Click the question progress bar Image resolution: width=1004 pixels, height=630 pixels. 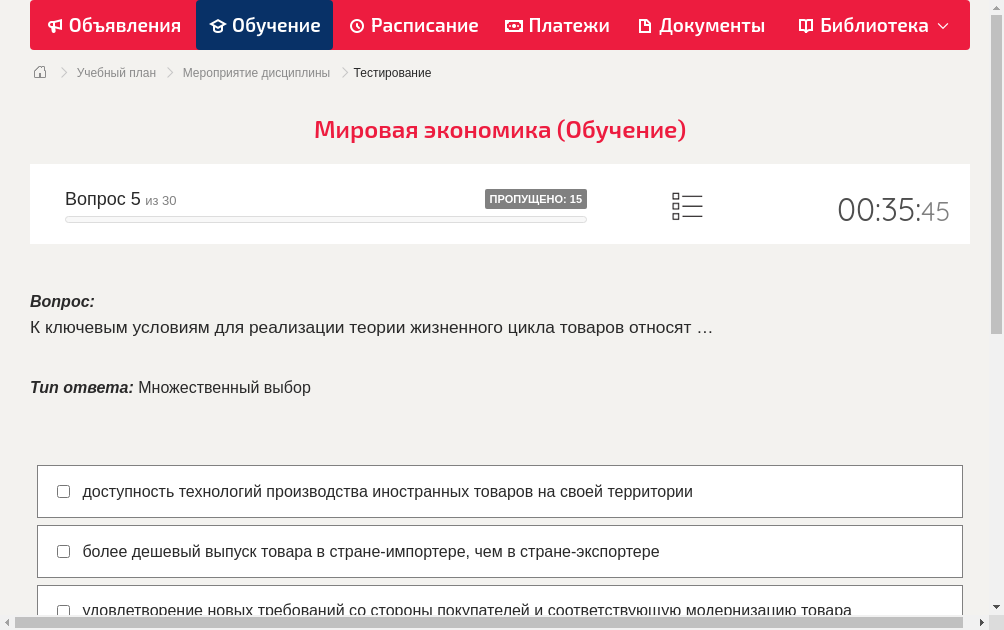325,219
